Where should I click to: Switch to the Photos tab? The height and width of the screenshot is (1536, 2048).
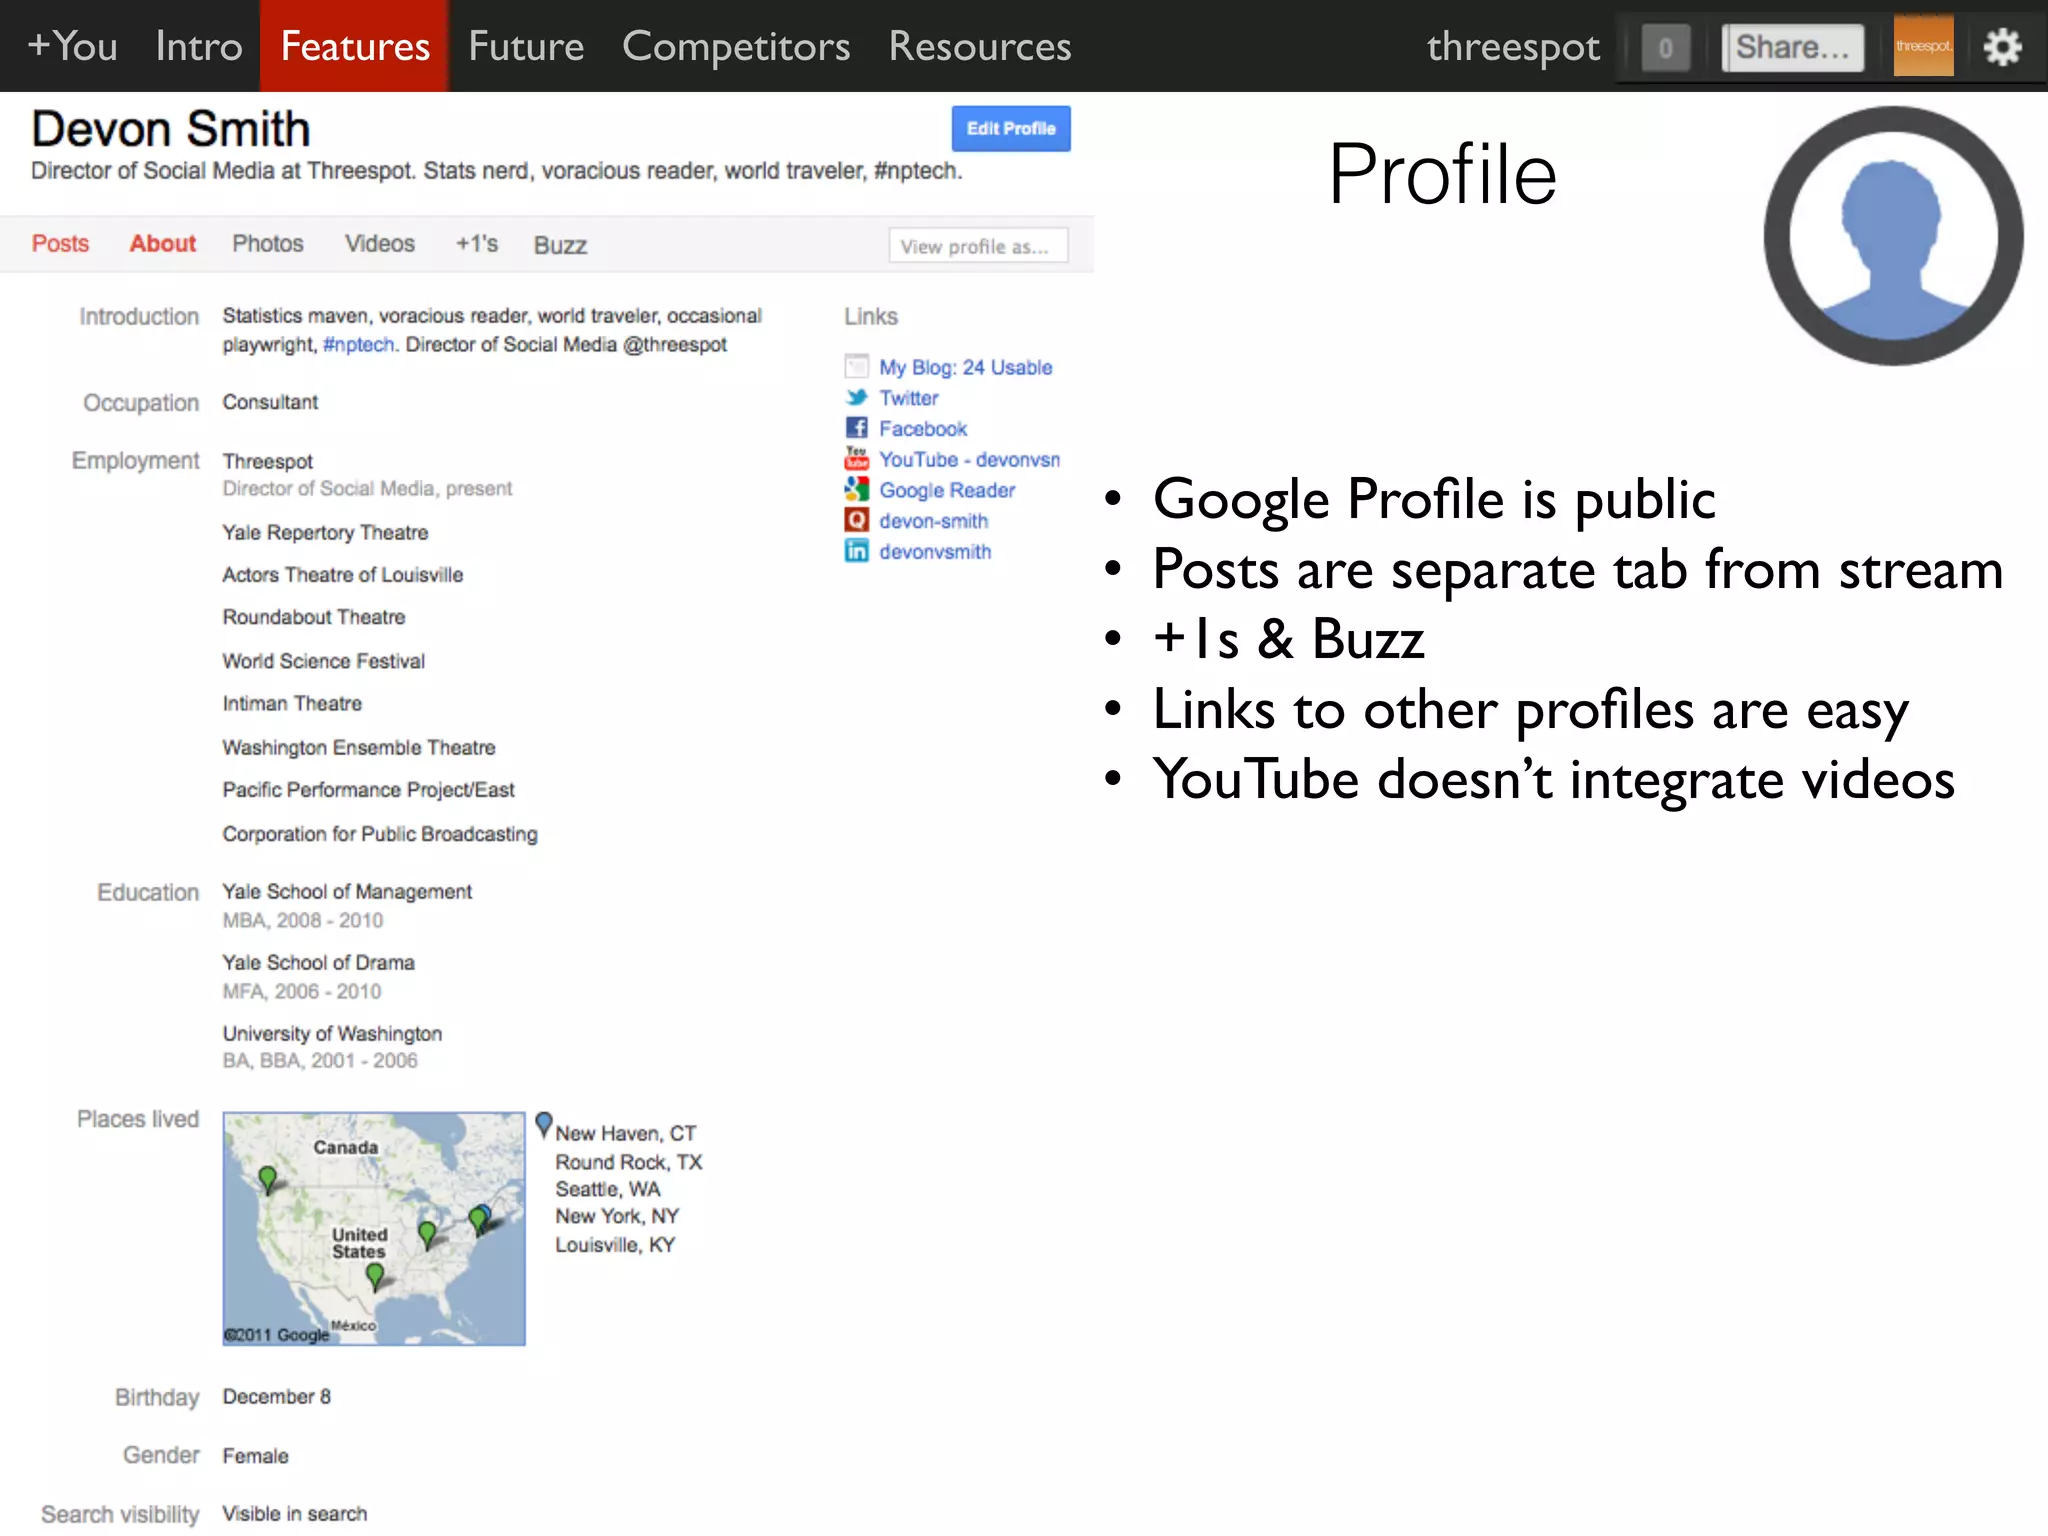click(x=268, y=244)
